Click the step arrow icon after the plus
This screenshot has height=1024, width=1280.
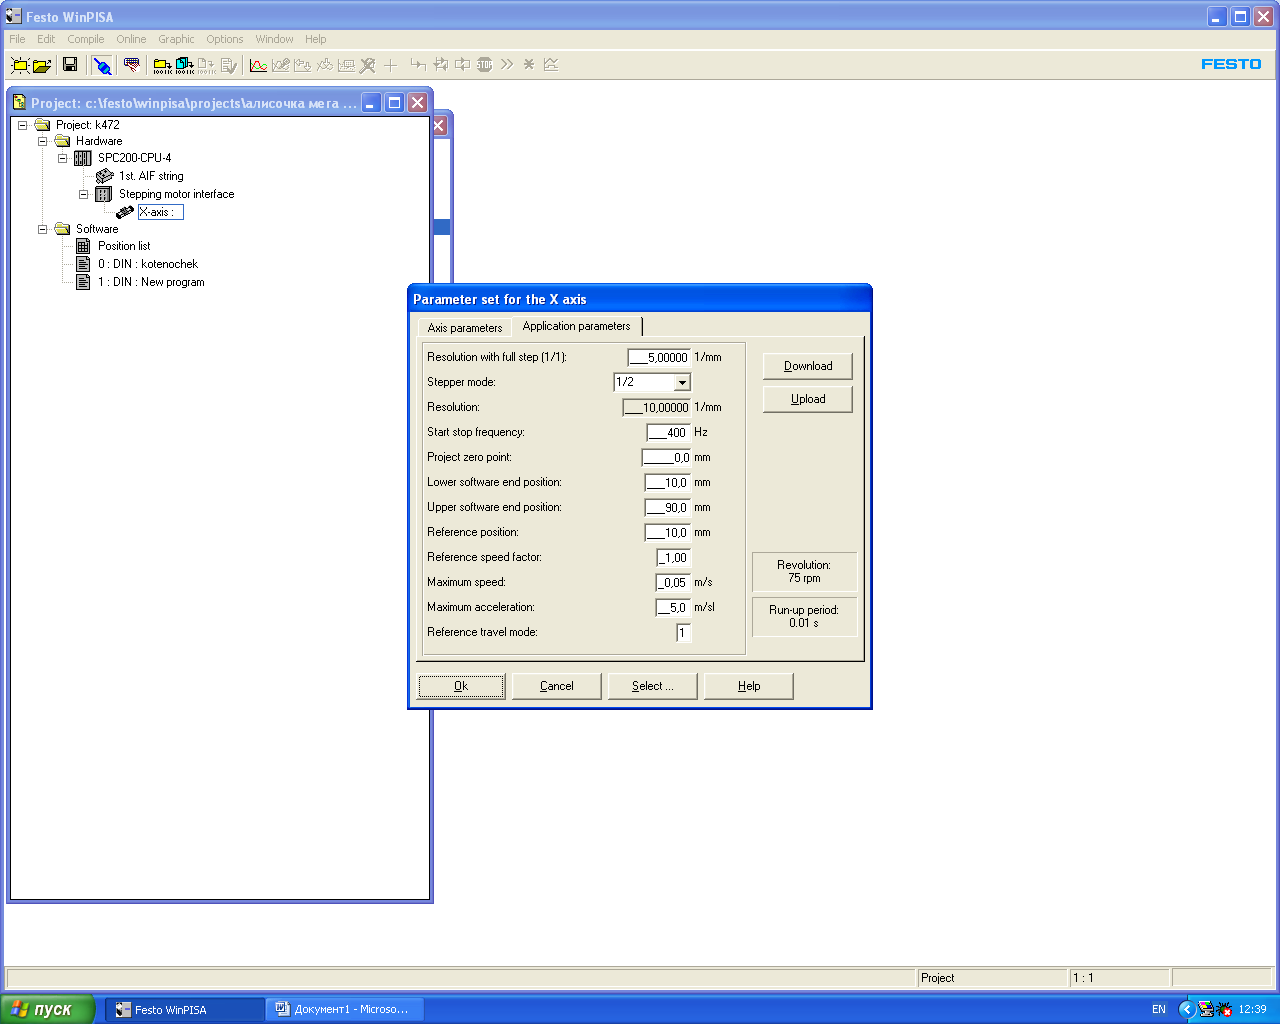[x=418, y=64]
